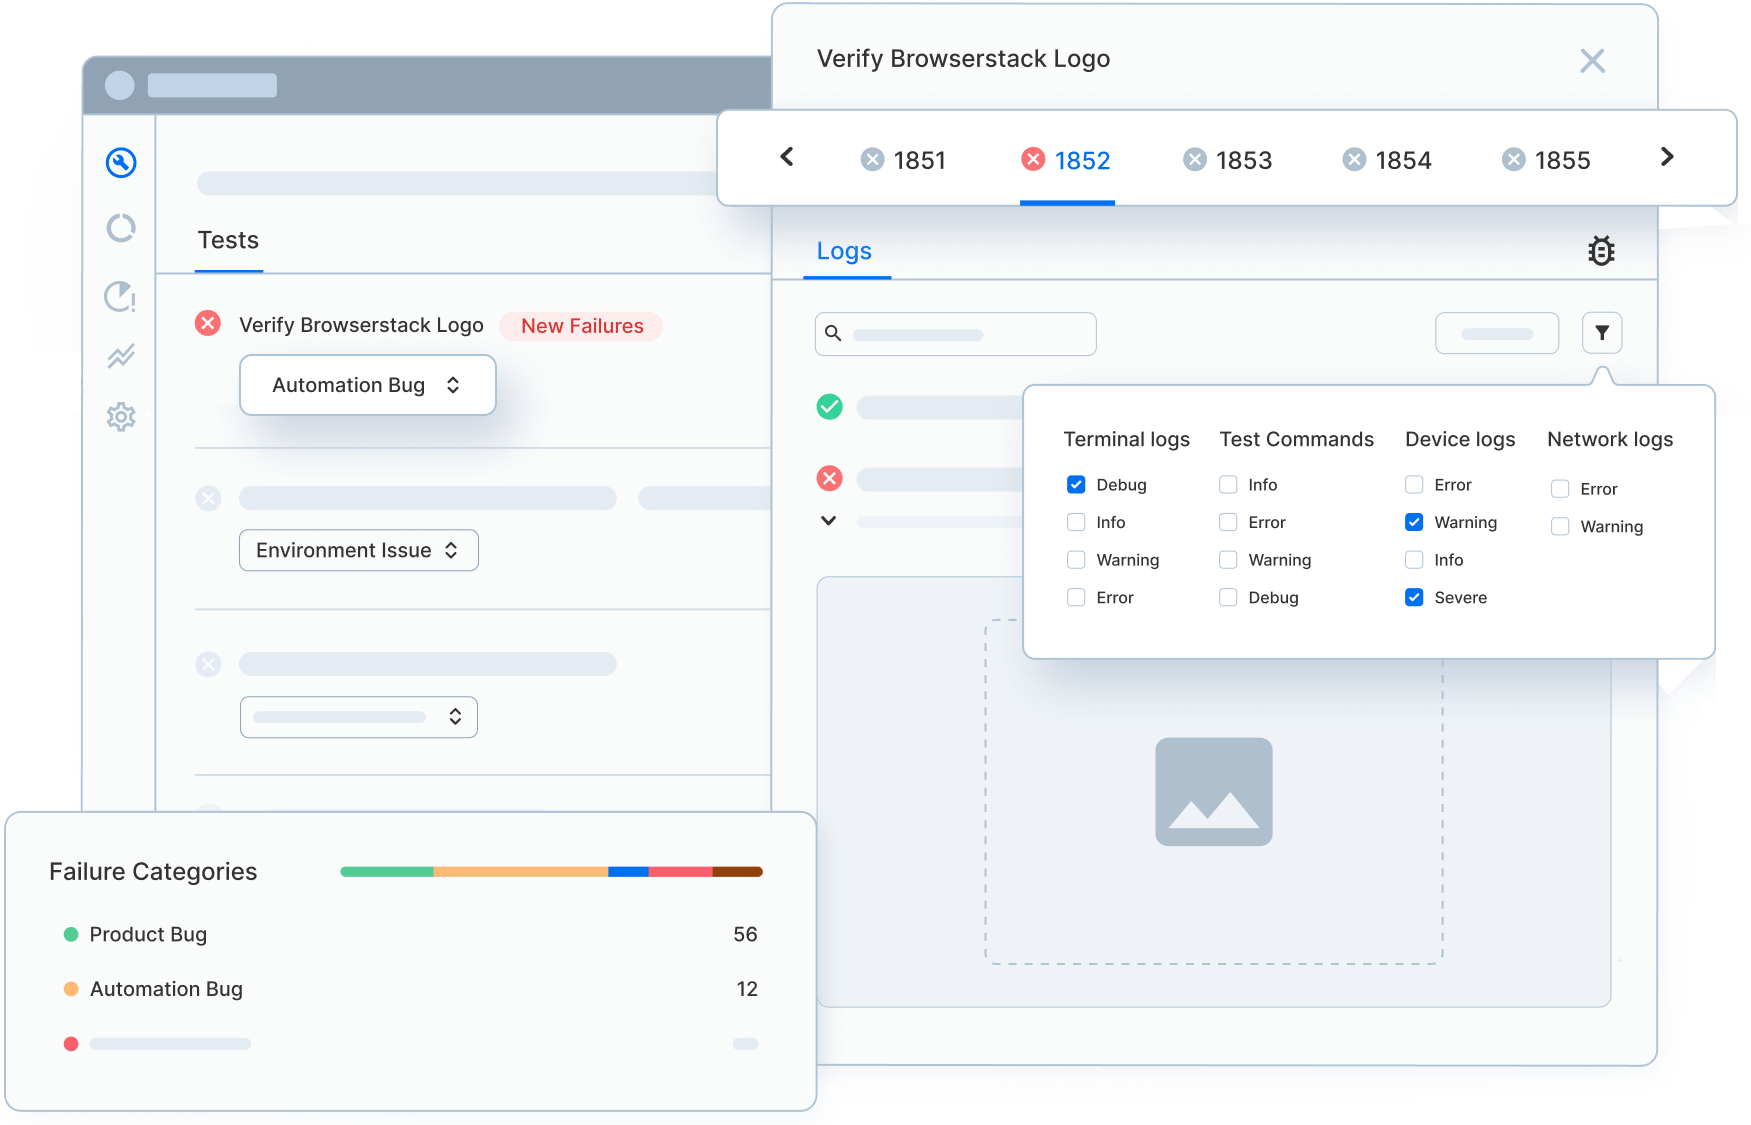The height and width of the screenshot is (1125, 1751).
Task: Open Verify Browserstack Logo test in list
Action: pos(361,325)
